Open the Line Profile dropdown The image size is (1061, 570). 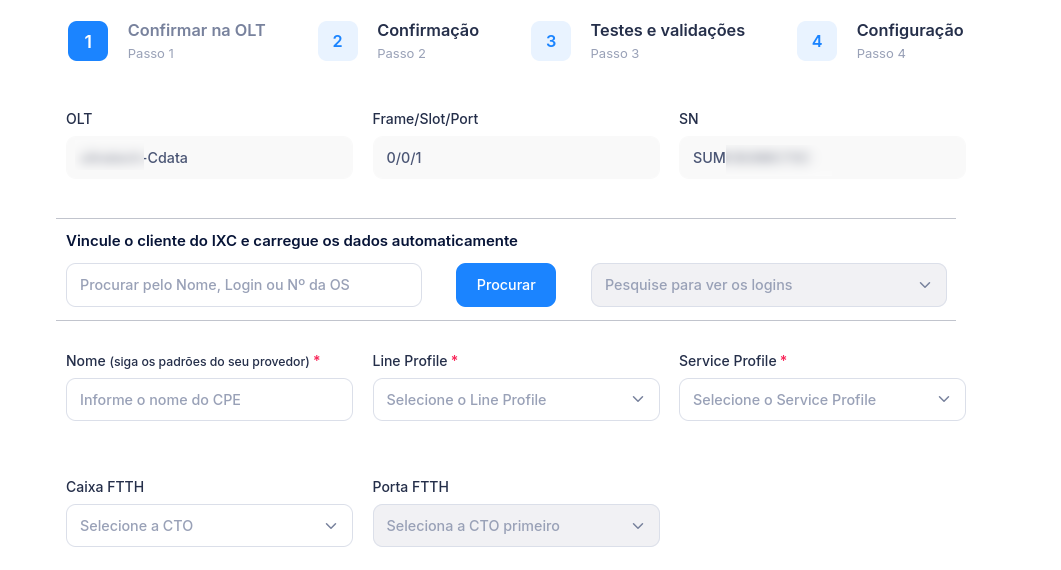coord(516,399)
